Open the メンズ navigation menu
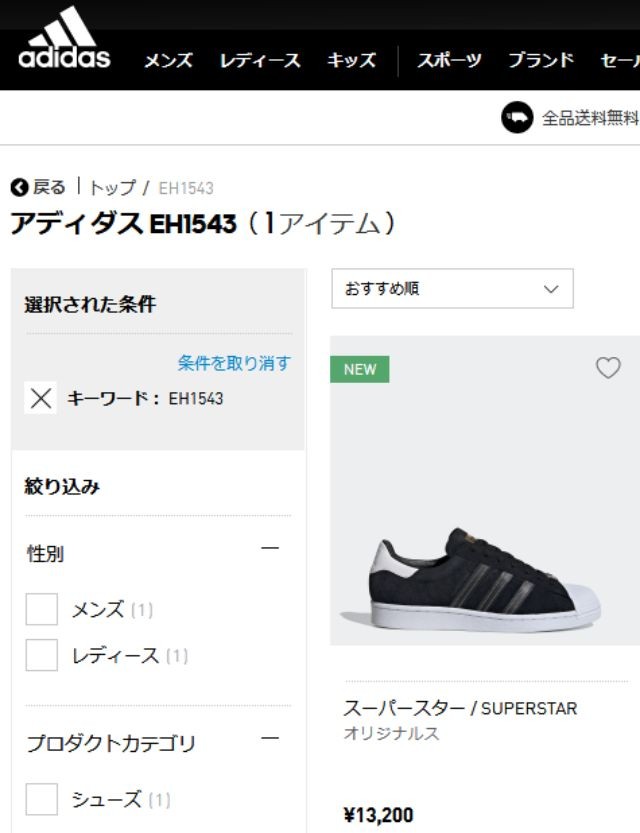Image resolution: width=640 pixels, height=833 pixels. [167, 60]
